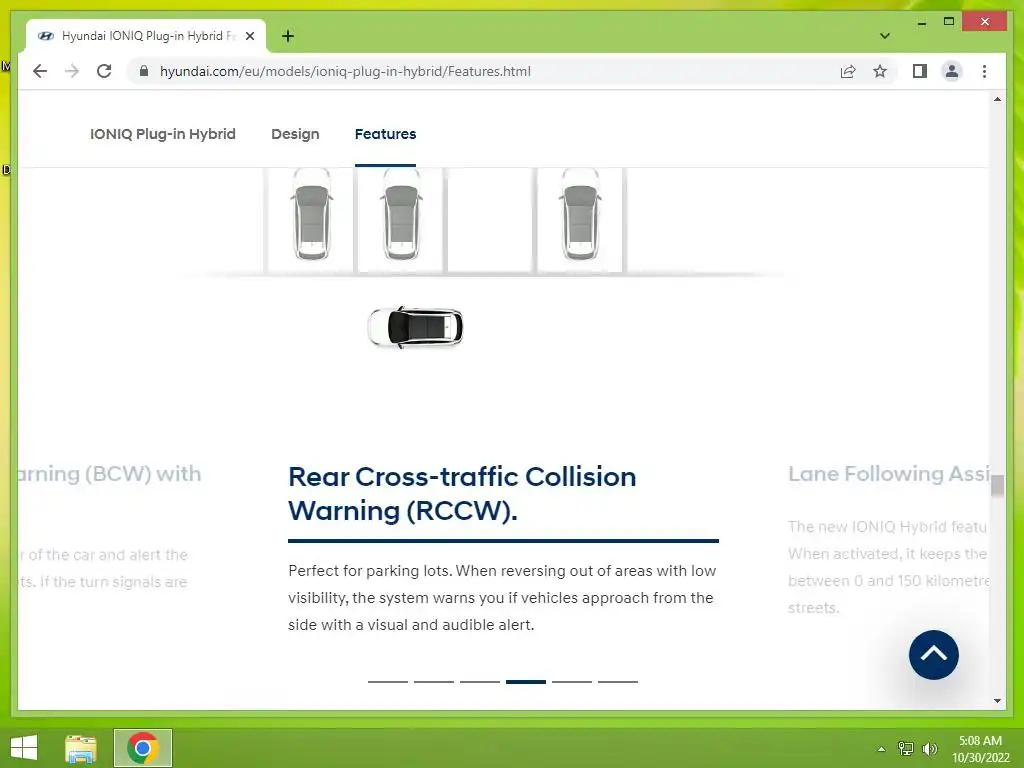Show the previous BCW warning slide
The image size is (1024, 768).
[109, 473]
